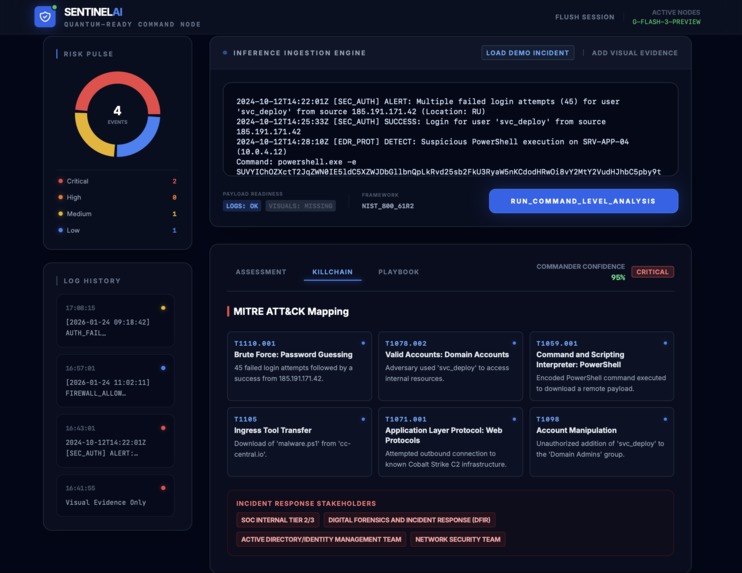The width and height of the screenshot is (742, 573).
Task: Open the T1059.001 PowerShell interpreter card
Action: (x=601, y=366)
